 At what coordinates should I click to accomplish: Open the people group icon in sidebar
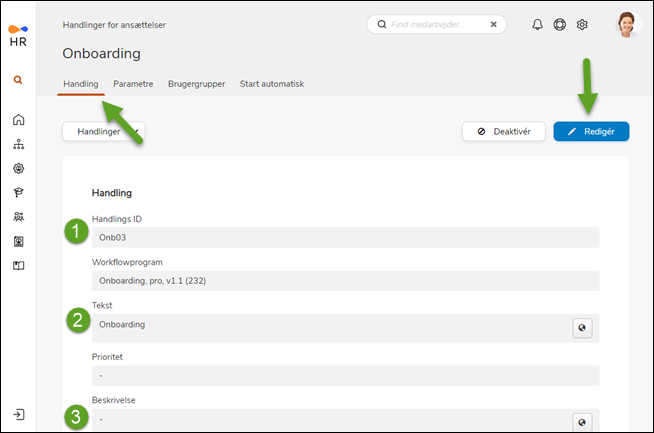(18, 217)
